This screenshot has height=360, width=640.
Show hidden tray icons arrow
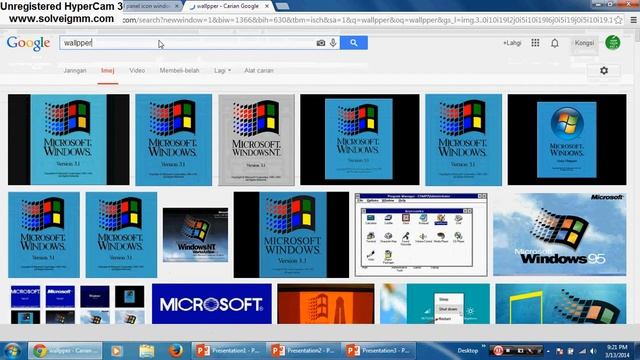click(x=548, y=351)
